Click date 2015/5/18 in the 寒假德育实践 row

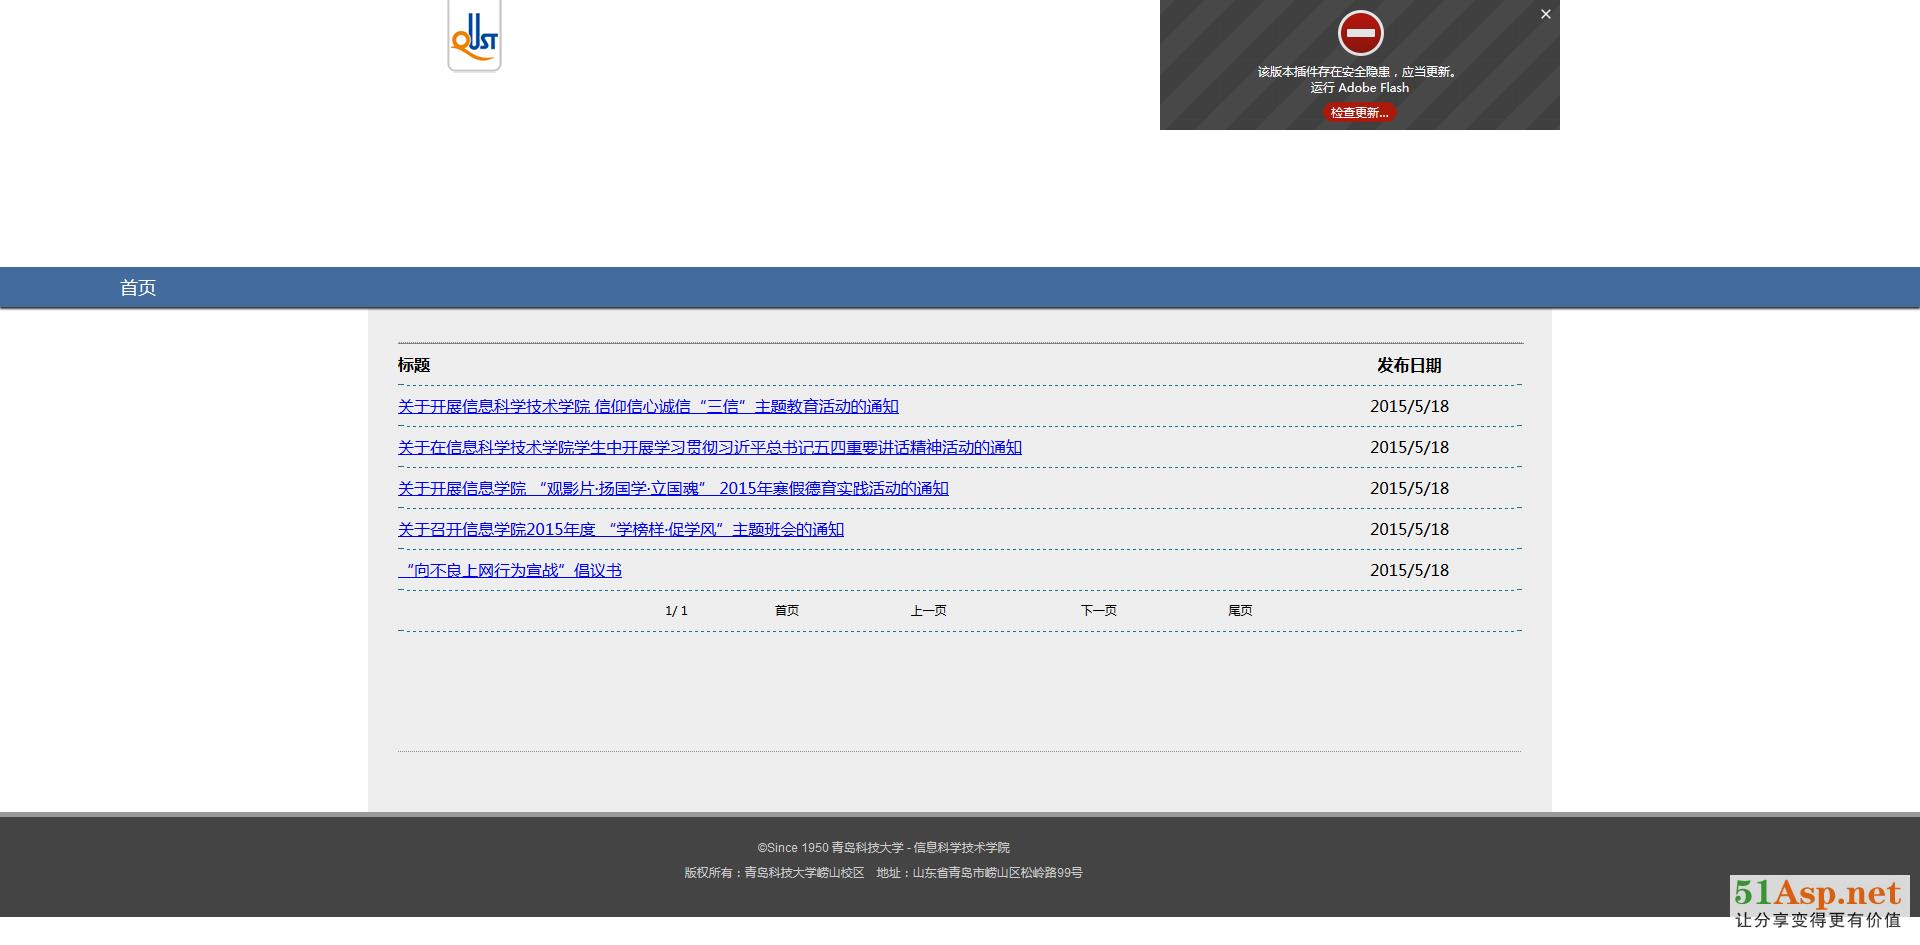coord(1409,488)
